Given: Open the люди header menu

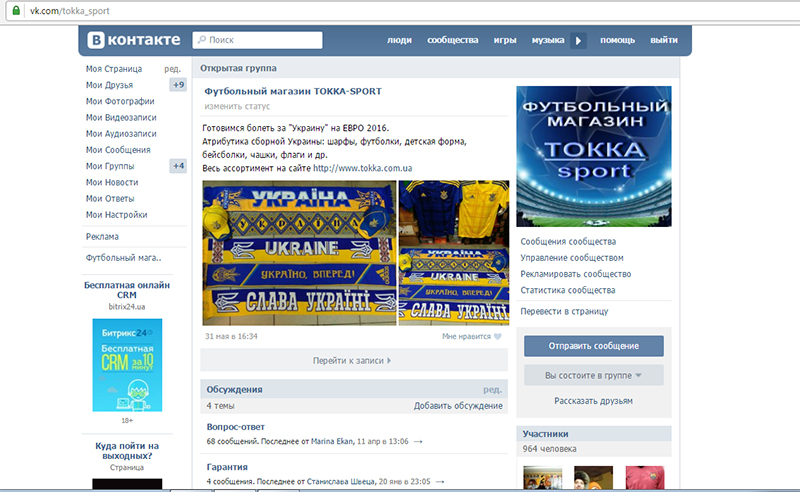Looking at the screenshot, I should pyautogui.click(x=399, y=40).
